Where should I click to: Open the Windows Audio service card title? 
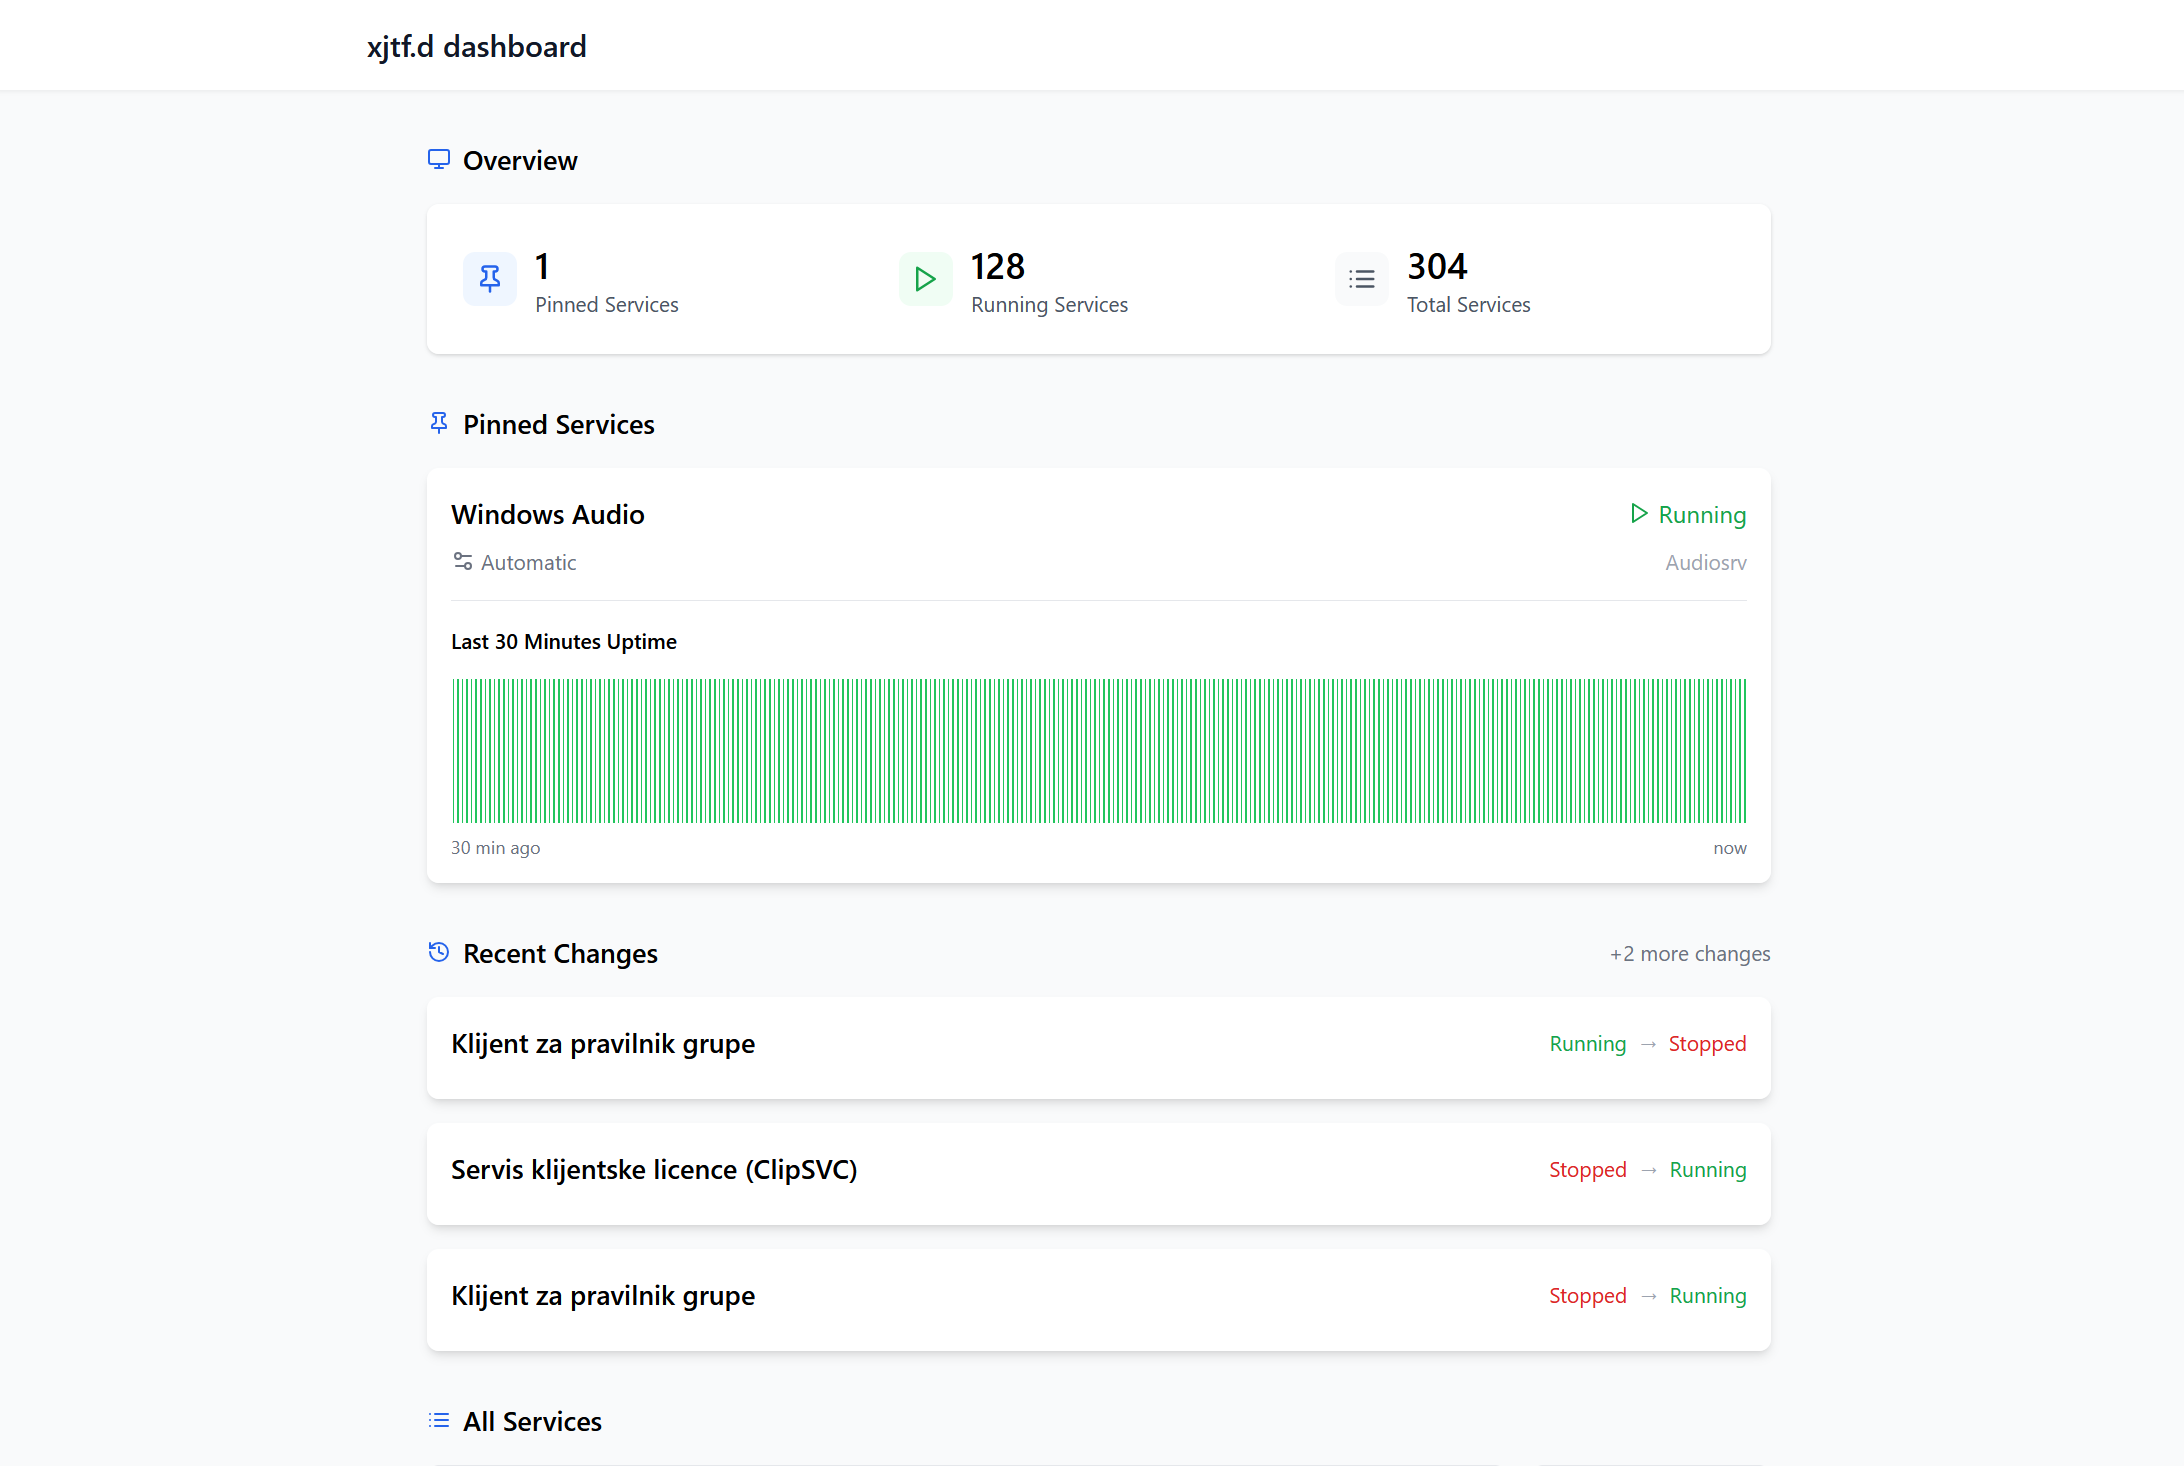click(x=548, y=514)
